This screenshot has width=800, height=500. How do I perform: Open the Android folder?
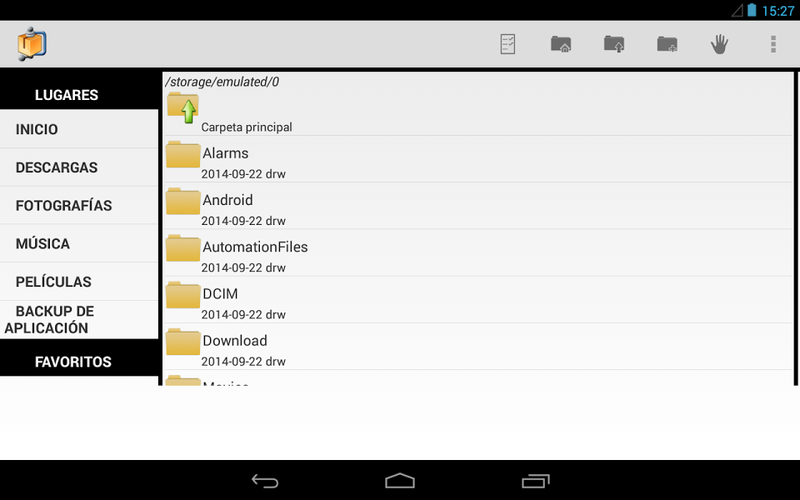tap(478, 206)
